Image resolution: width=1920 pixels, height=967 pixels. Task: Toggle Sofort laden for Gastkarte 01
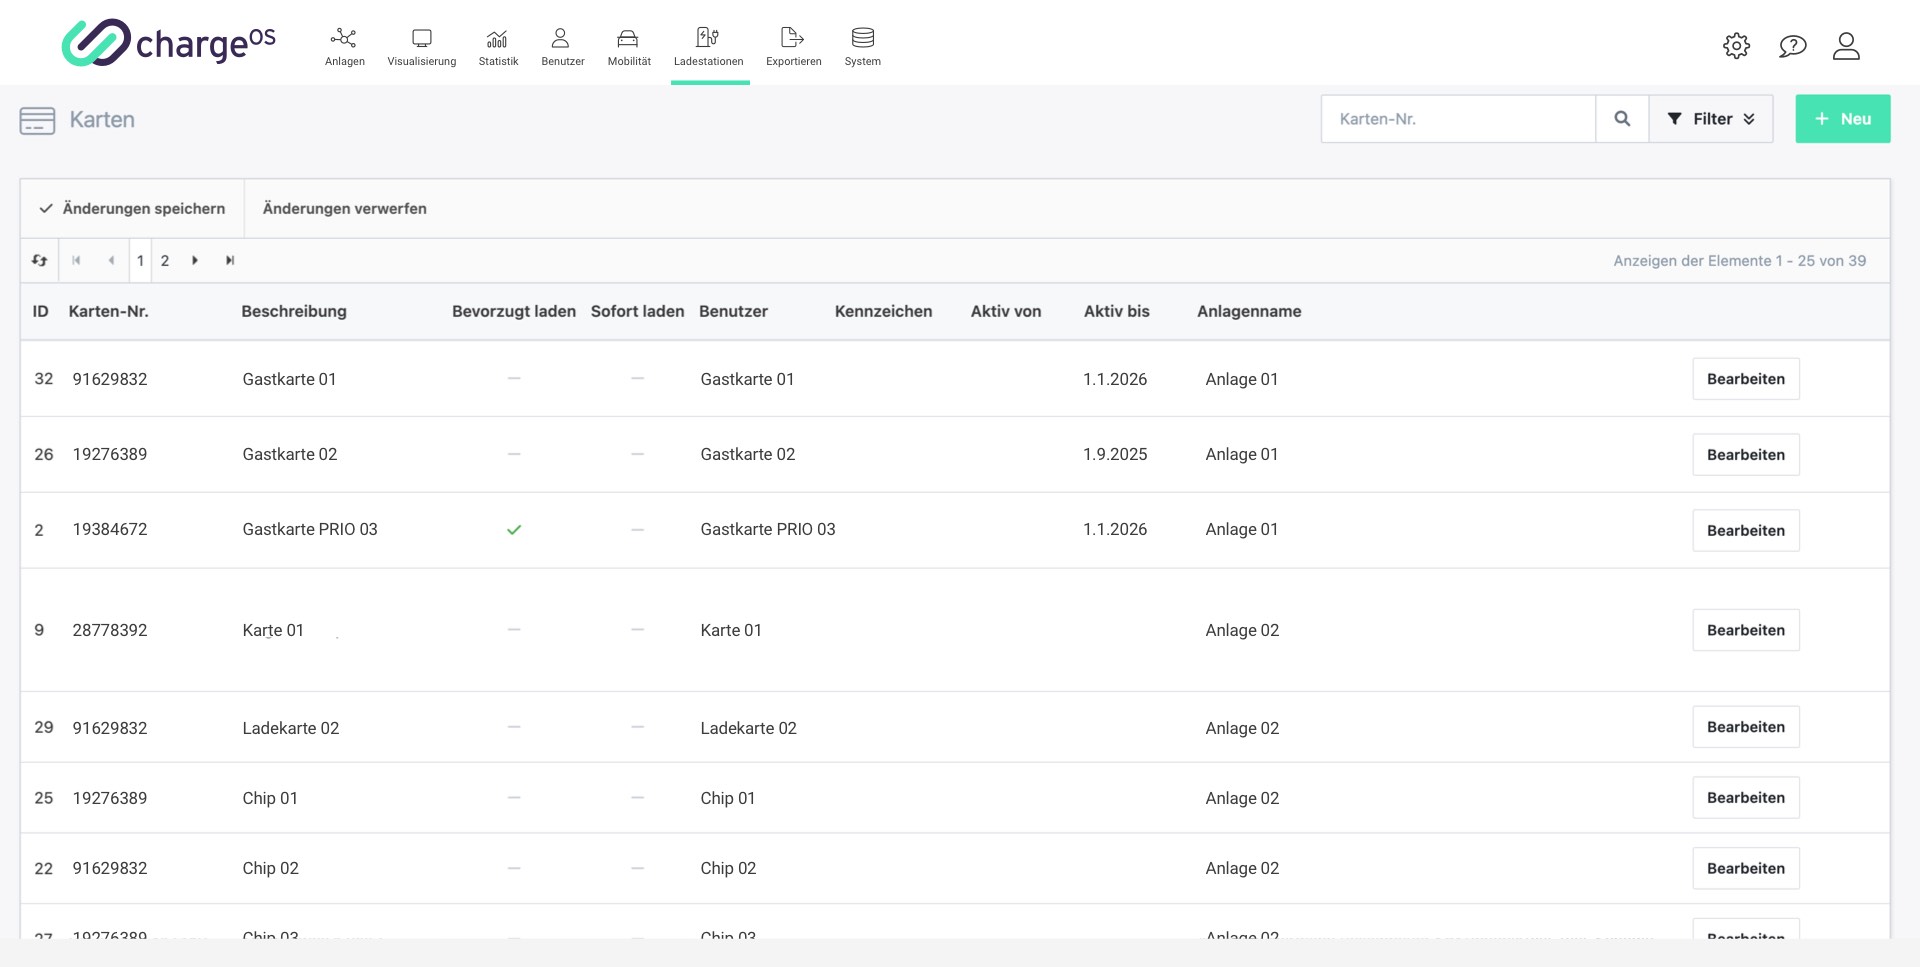pyautogui.click(x=637, y=379)
